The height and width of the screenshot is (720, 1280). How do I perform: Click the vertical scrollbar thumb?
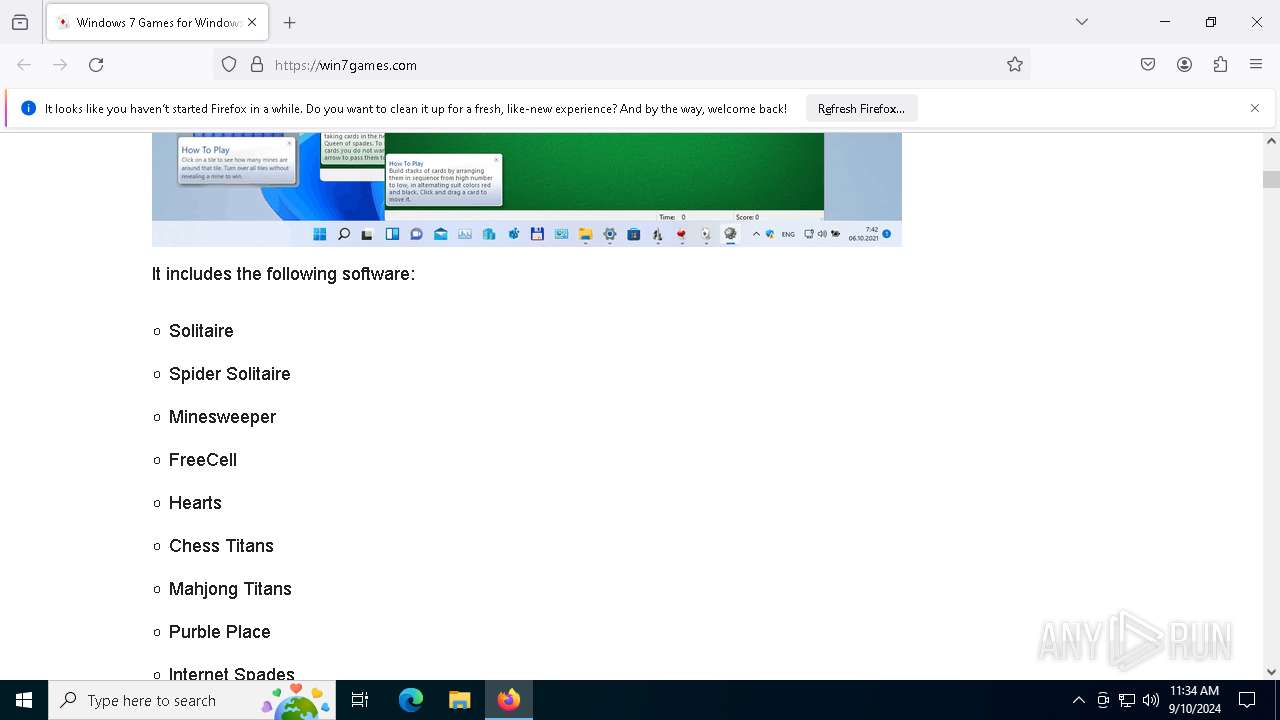1271,179
